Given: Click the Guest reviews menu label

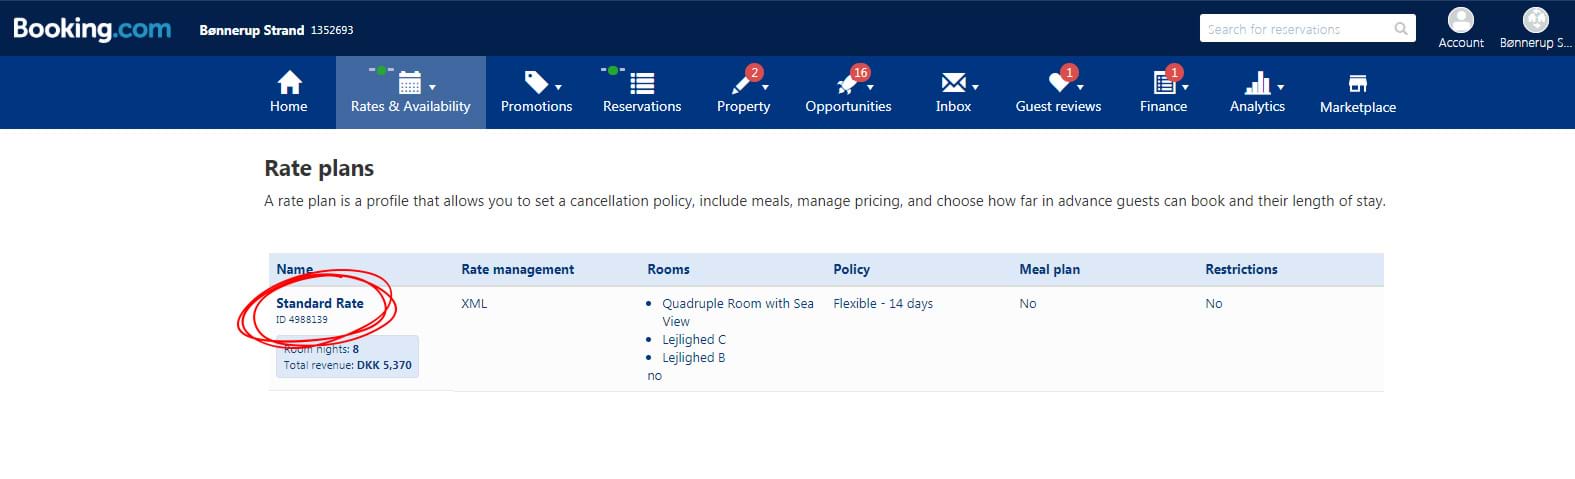Looking at the screenshot, I should [x=1058, y=107].
